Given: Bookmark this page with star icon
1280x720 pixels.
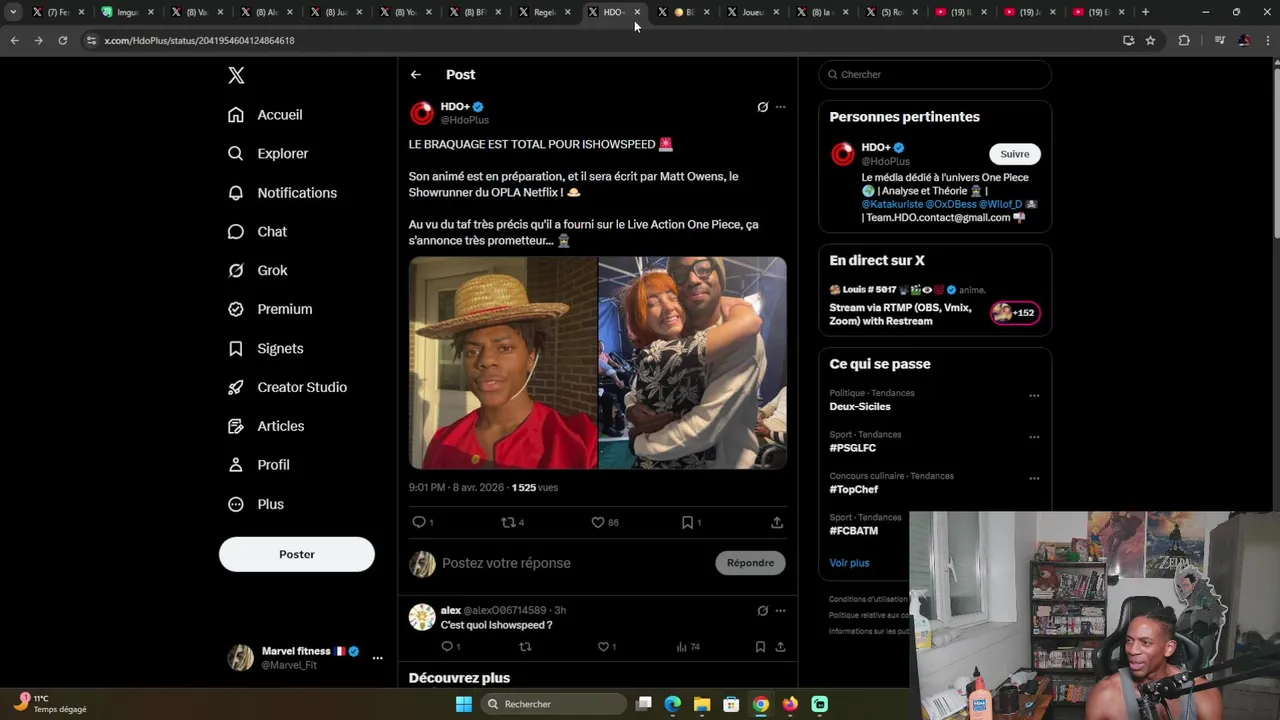Looking at the screenshot, I should click(1150, 41).
